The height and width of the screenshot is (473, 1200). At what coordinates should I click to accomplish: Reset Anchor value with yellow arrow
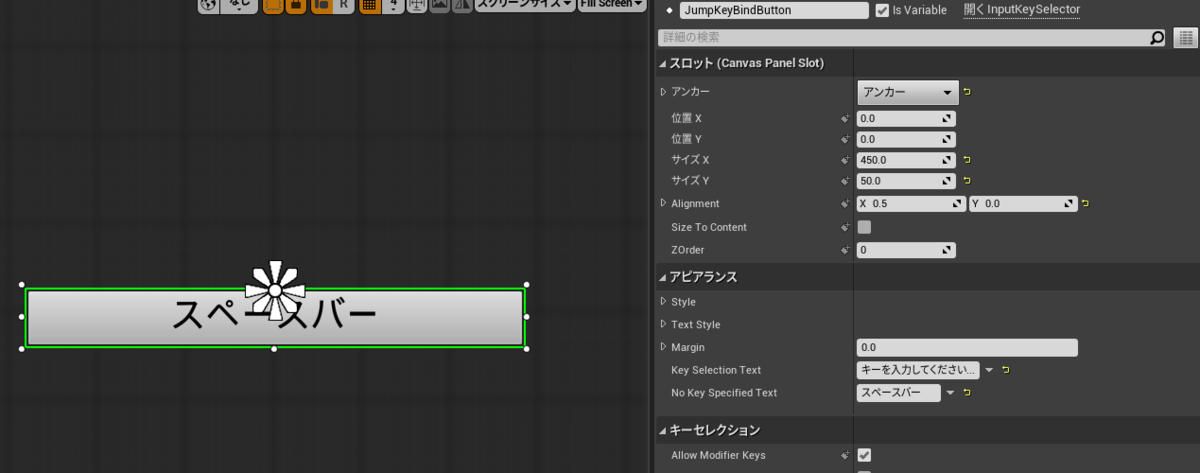pos(967,92)
